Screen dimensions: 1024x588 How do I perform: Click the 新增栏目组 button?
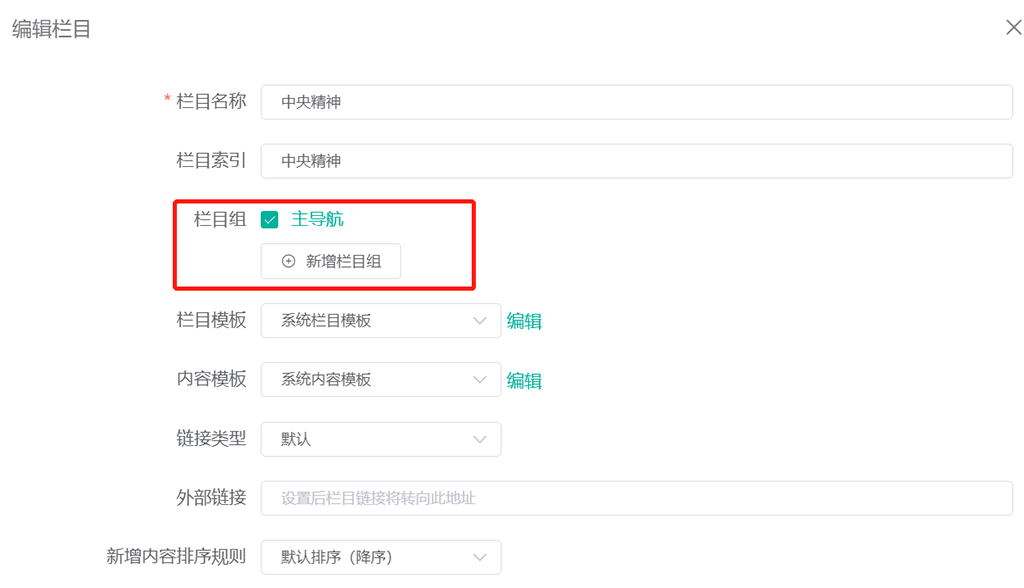[x=331, y=261]
